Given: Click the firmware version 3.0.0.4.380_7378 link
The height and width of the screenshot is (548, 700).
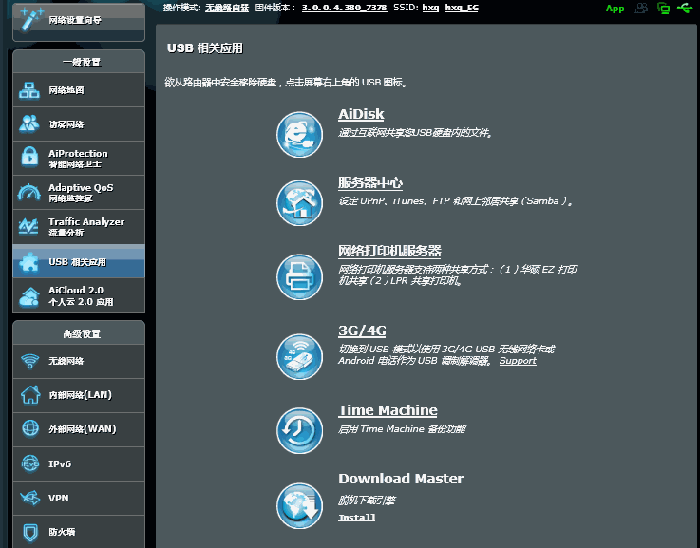Looking at the screenshot, I should pos(345,8).
